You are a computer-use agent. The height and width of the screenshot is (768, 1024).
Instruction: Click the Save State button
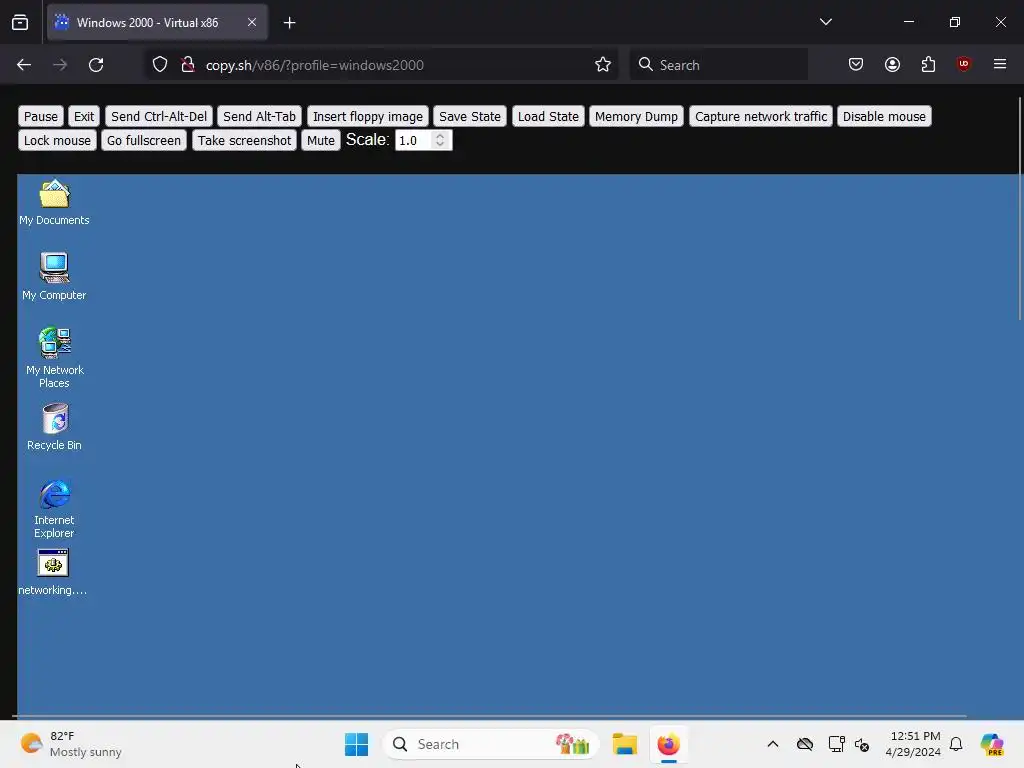[470, 116]
